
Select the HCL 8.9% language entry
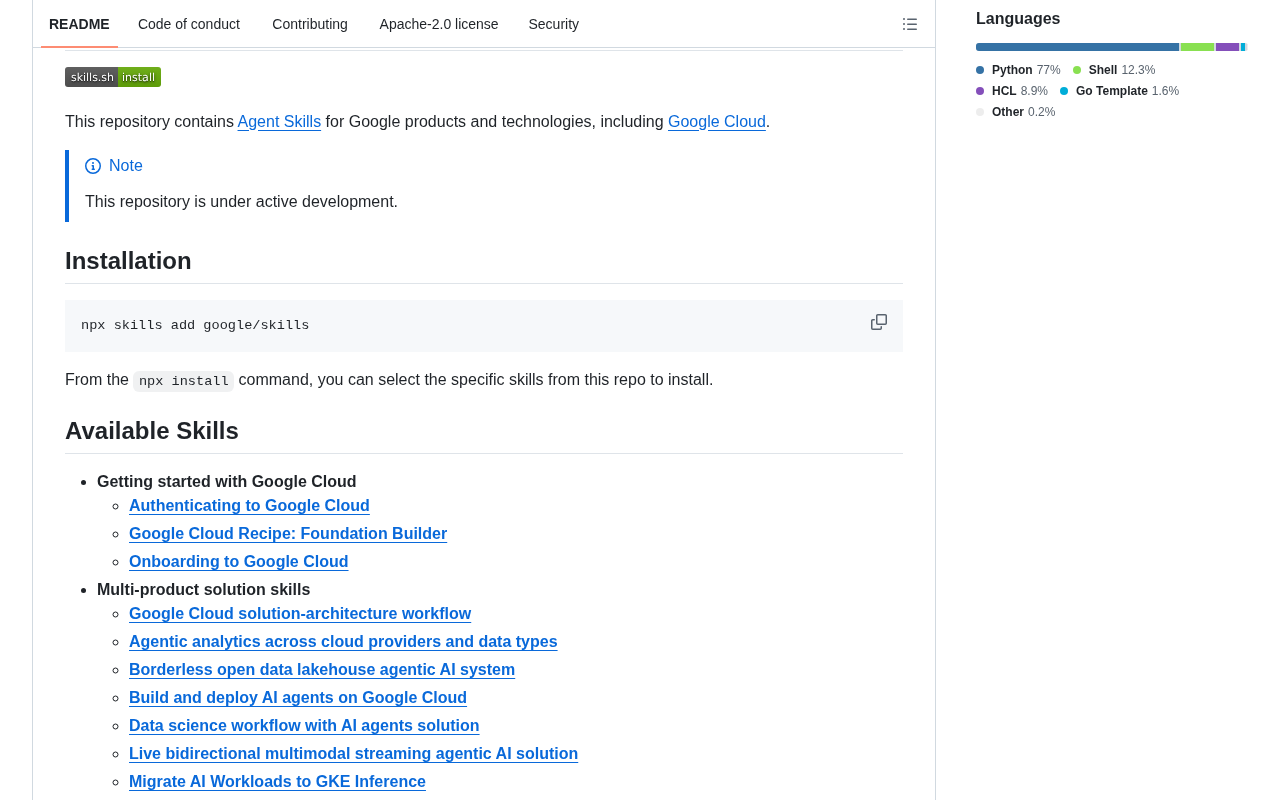(x=1012, y=91)
